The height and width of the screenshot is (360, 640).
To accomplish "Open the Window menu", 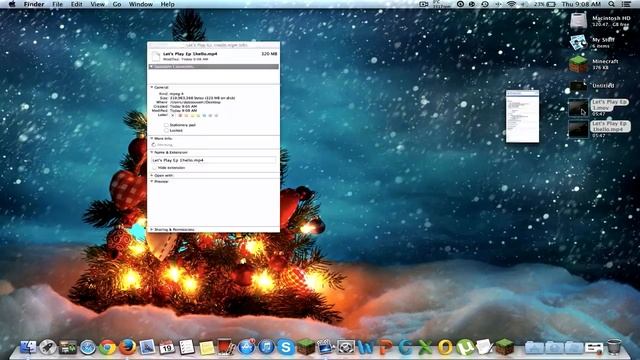I will (x=140, y=4).
